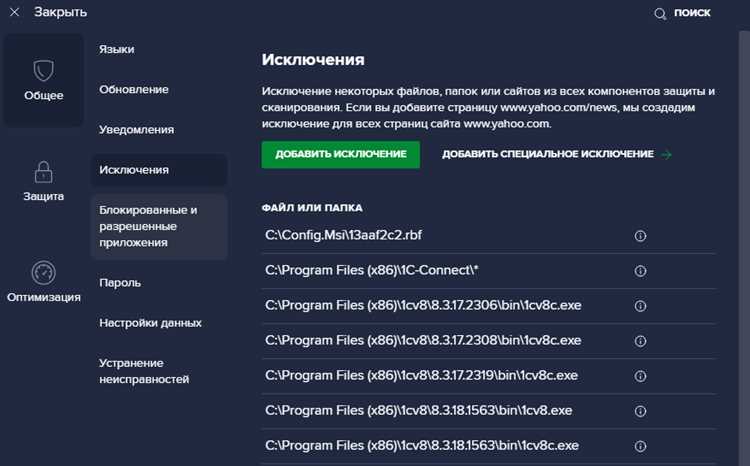Click info icon for 8.3.17.2319 1cv8c.exe
Image resolution: width=750 pixels, height=466 pixels.
point(640,376)
